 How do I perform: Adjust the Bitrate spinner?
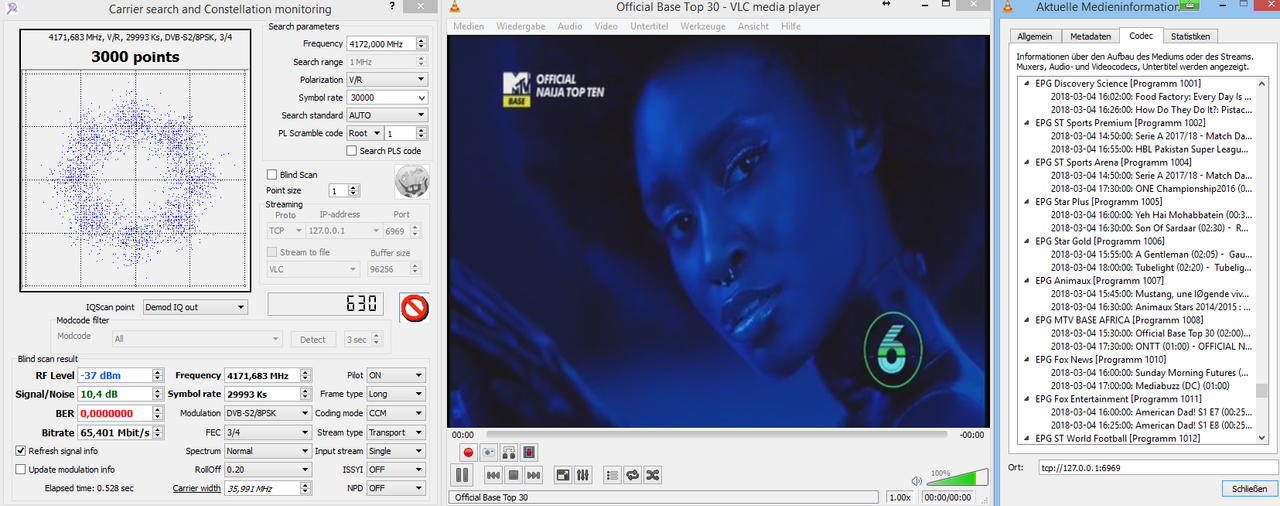pyautogui.click(x=157, y=432)
